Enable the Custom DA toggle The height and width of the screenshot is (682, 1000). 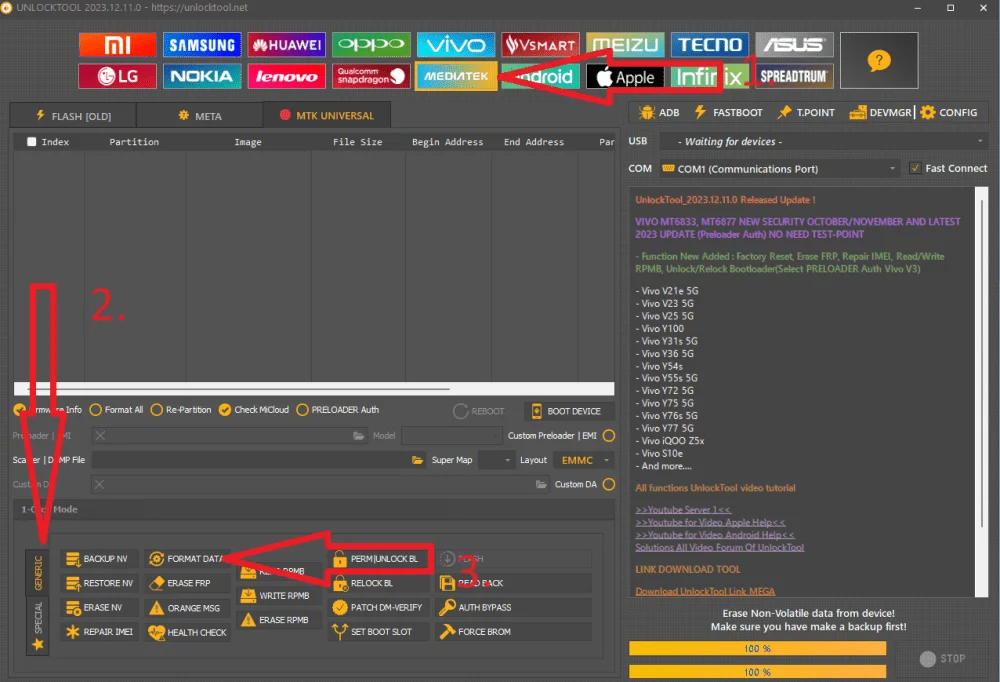tap(609, 484)
